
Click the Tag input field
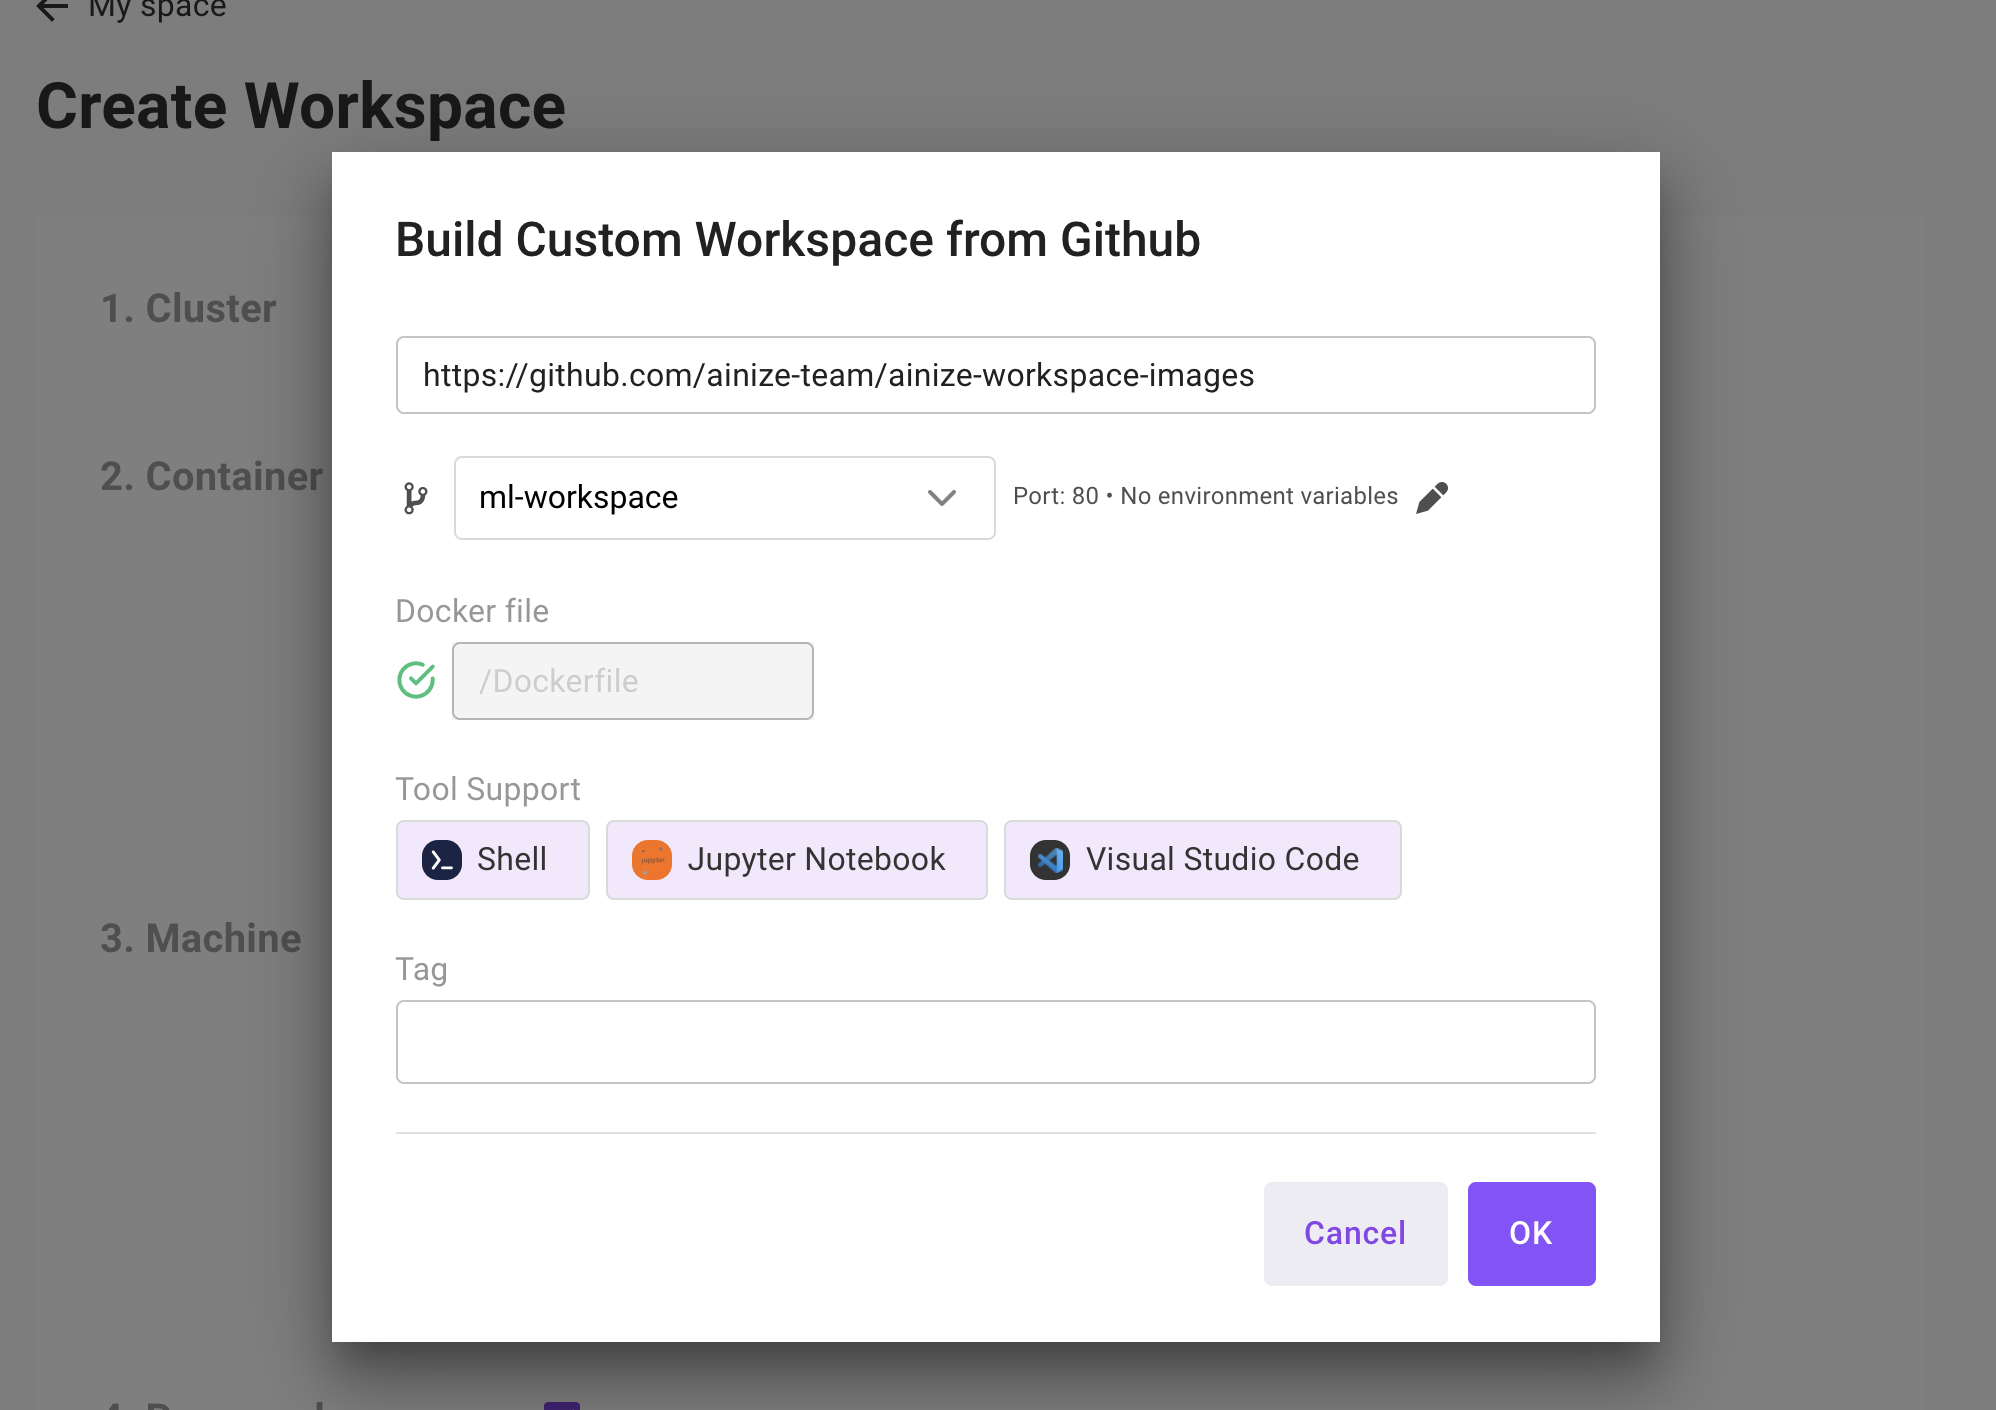tap(995, 1041)
